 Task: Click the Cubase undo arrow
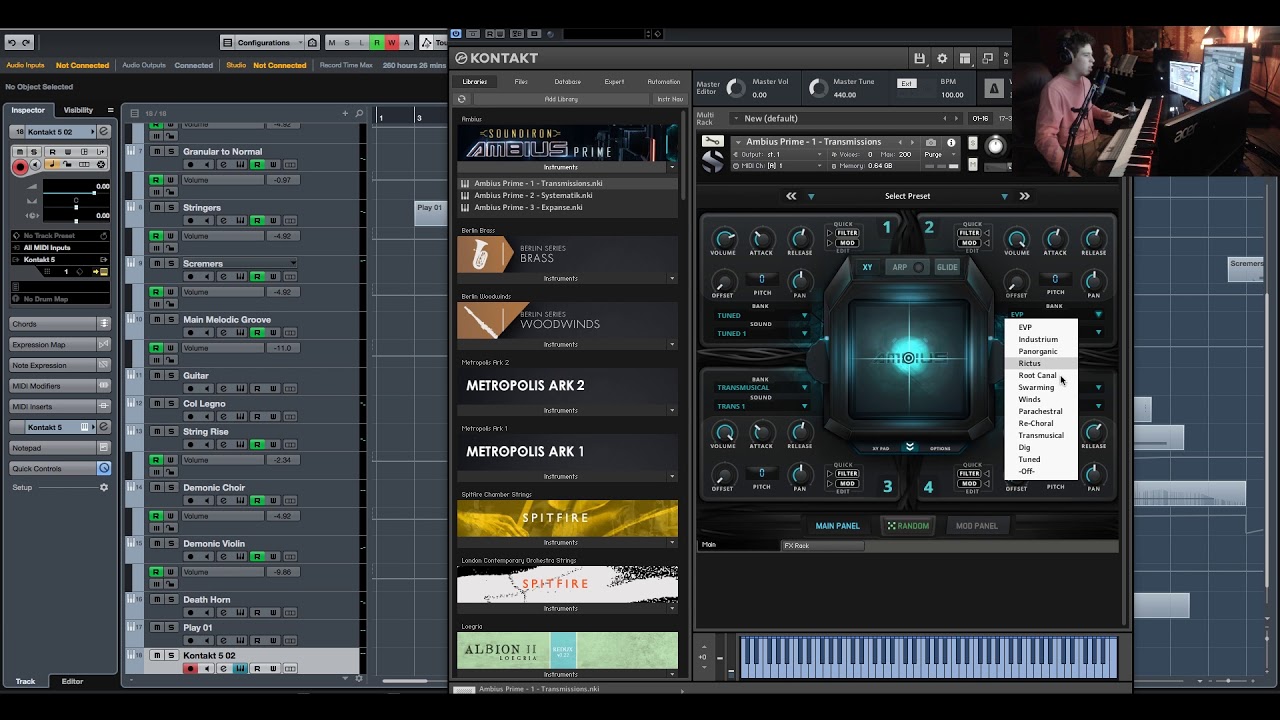click(x=12, y=42)
